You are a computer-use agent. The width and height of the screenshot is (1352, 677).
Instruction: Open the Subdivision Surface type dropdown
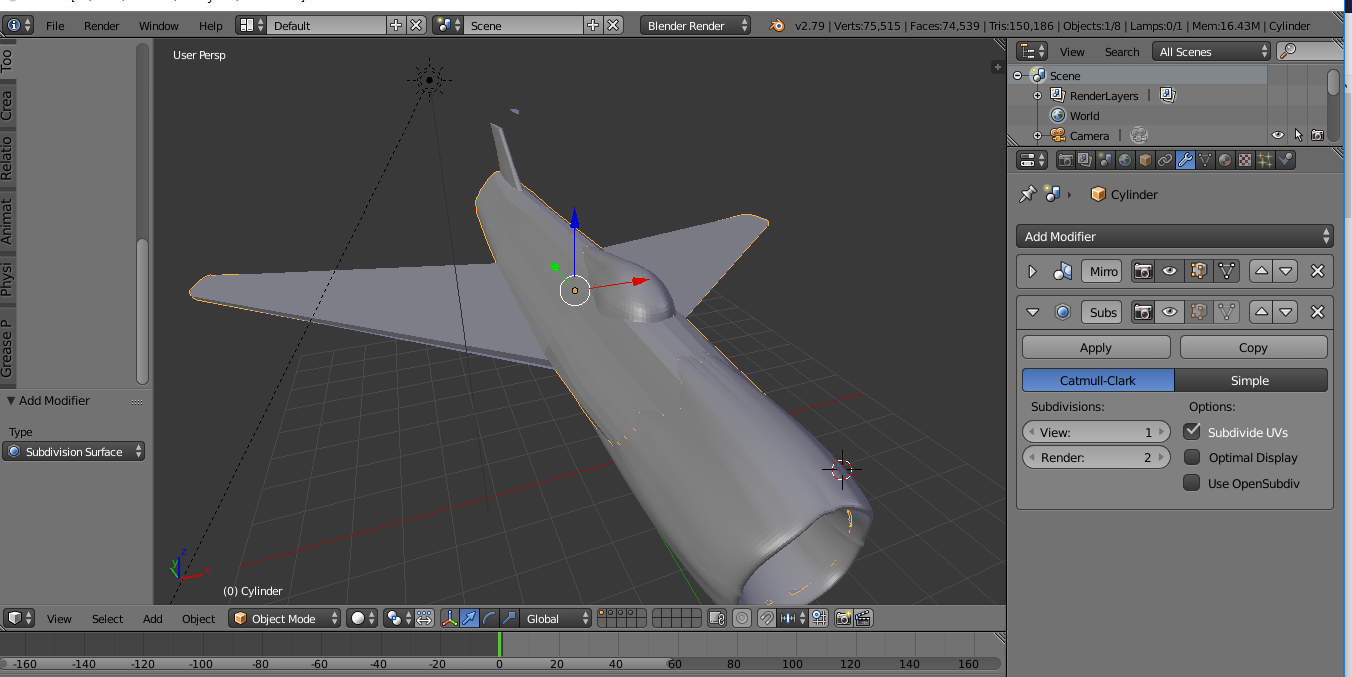pyautogui.click(x=74, y=451)
